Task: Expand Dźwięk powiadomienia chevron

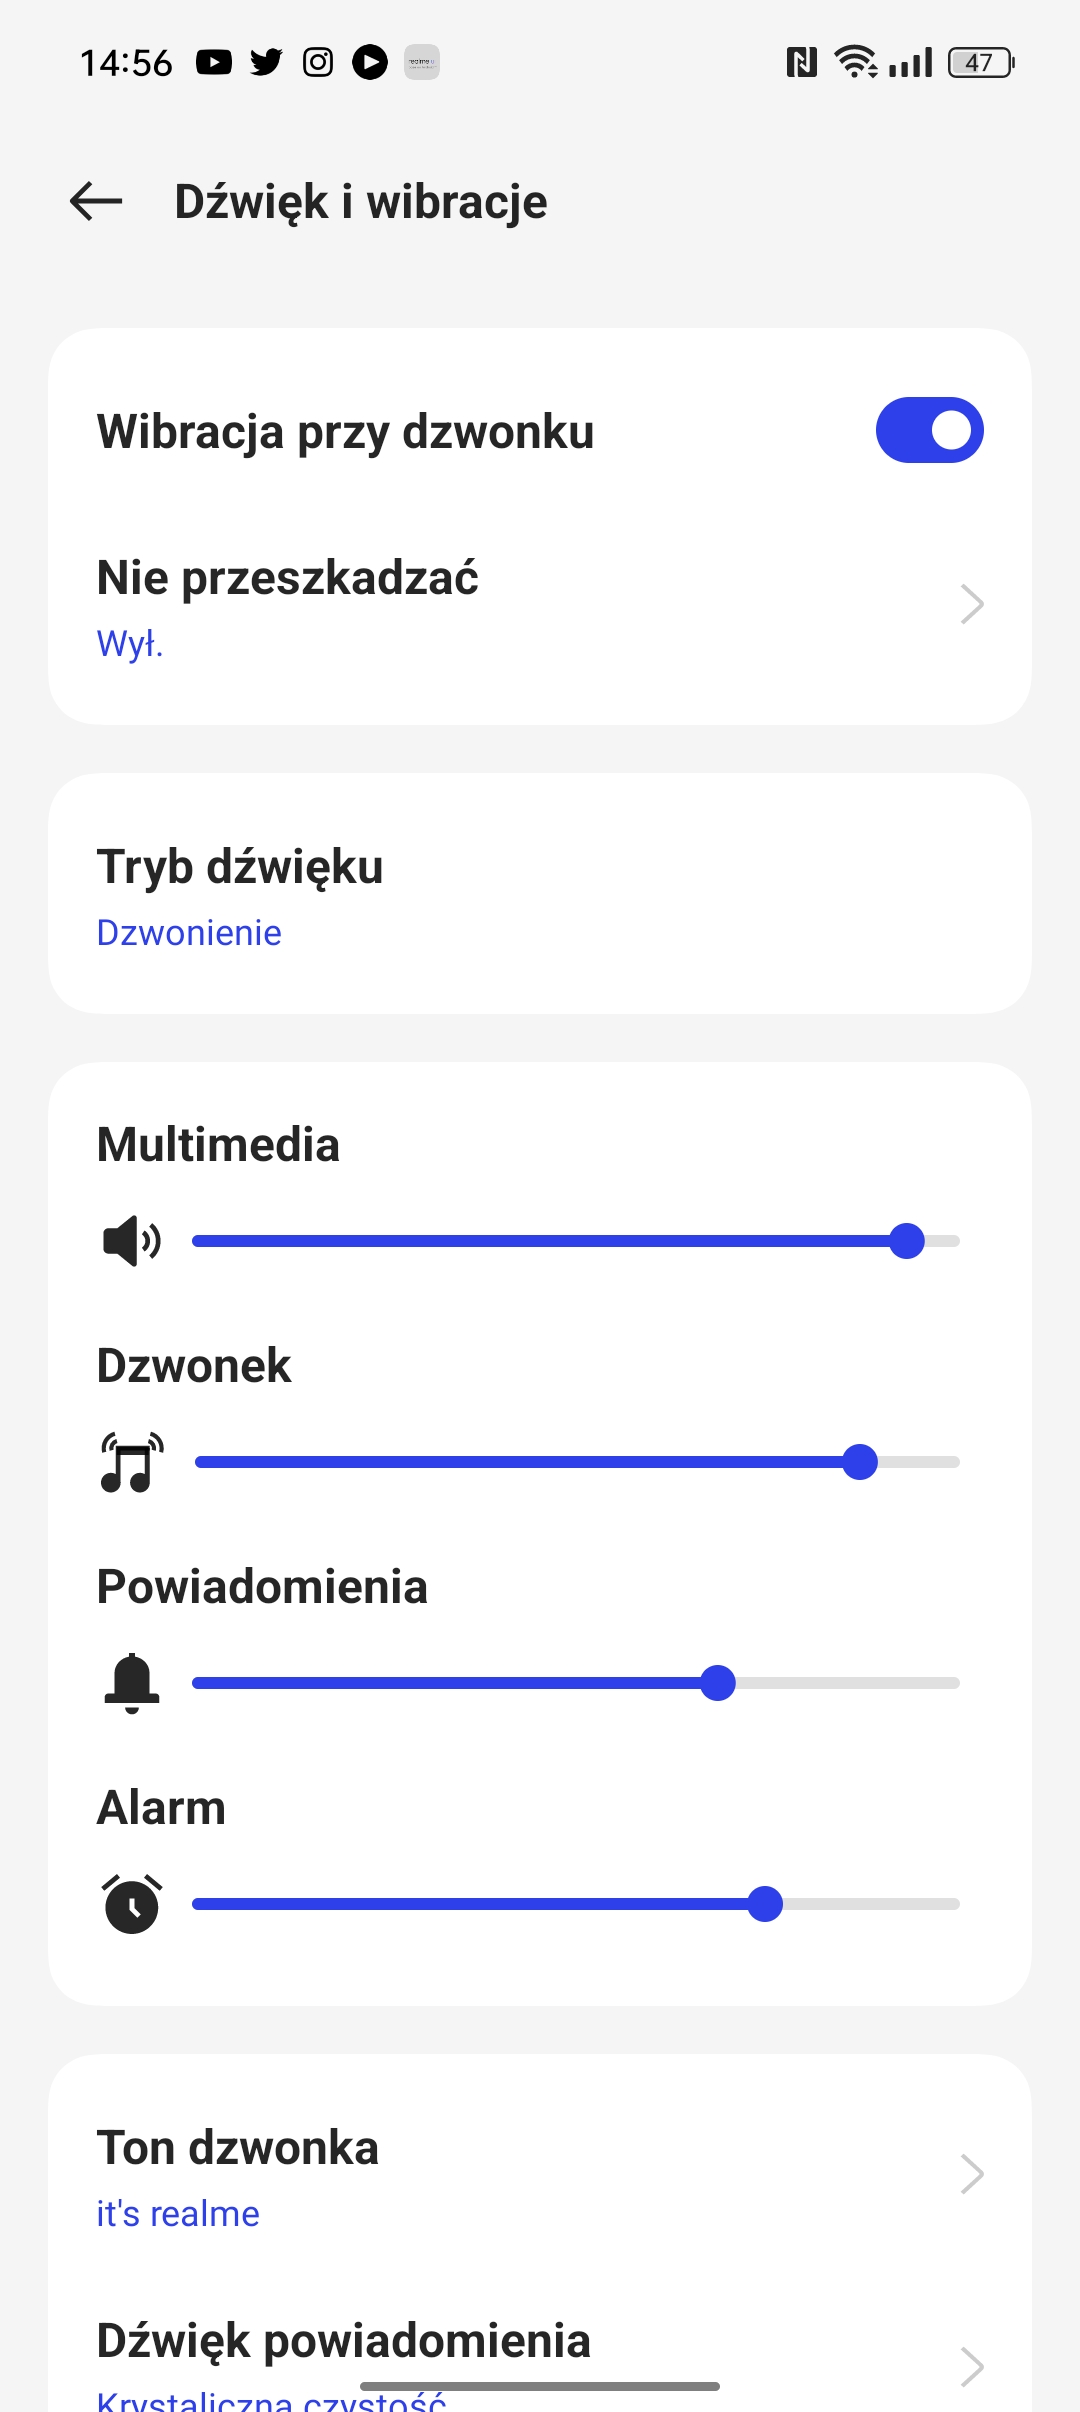Action: [972, 2366]
